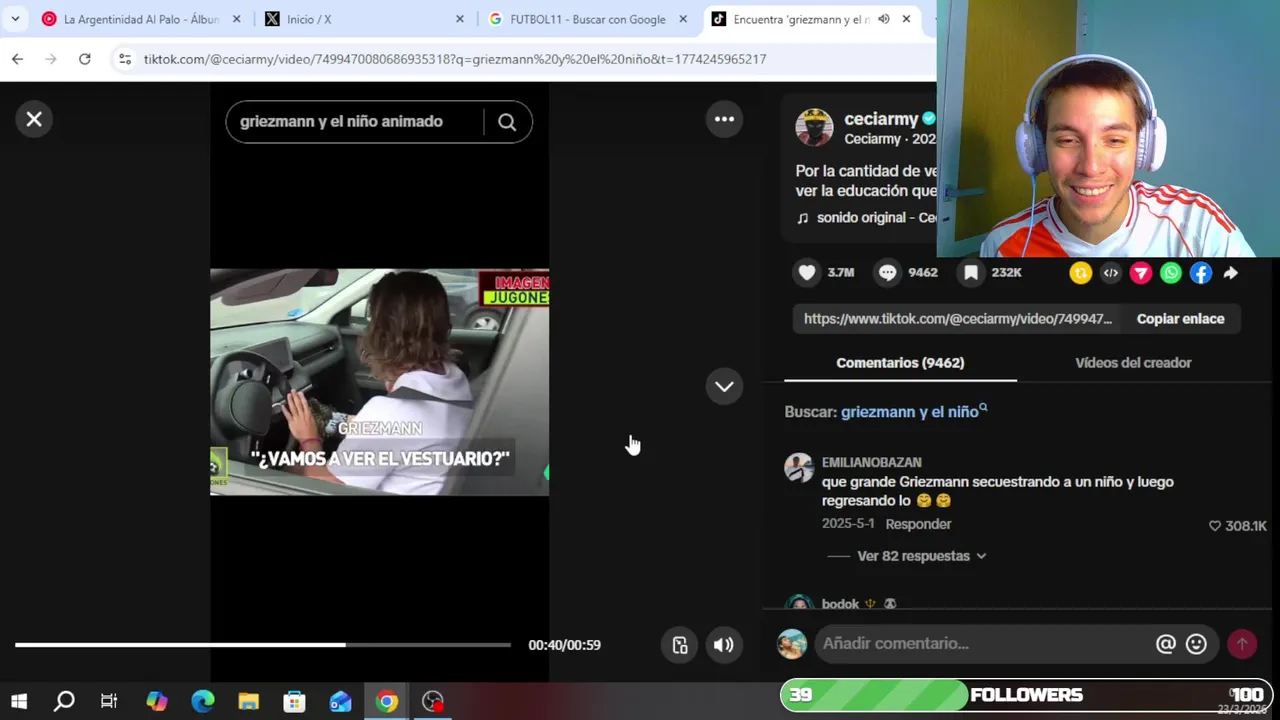The width and height of the screenshot is (1280, 720).
Task: Open ceciarmy profile avatar
Action: coord(814,128)
